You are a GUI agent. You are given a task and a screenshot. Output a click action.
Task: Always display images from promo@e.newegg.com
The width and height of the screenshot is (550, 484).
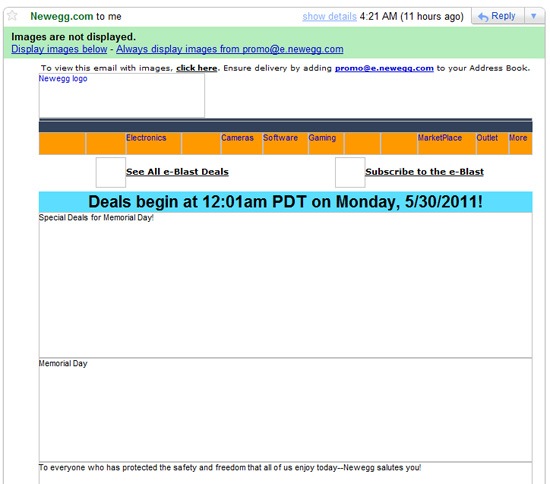(x=230, y=49)
